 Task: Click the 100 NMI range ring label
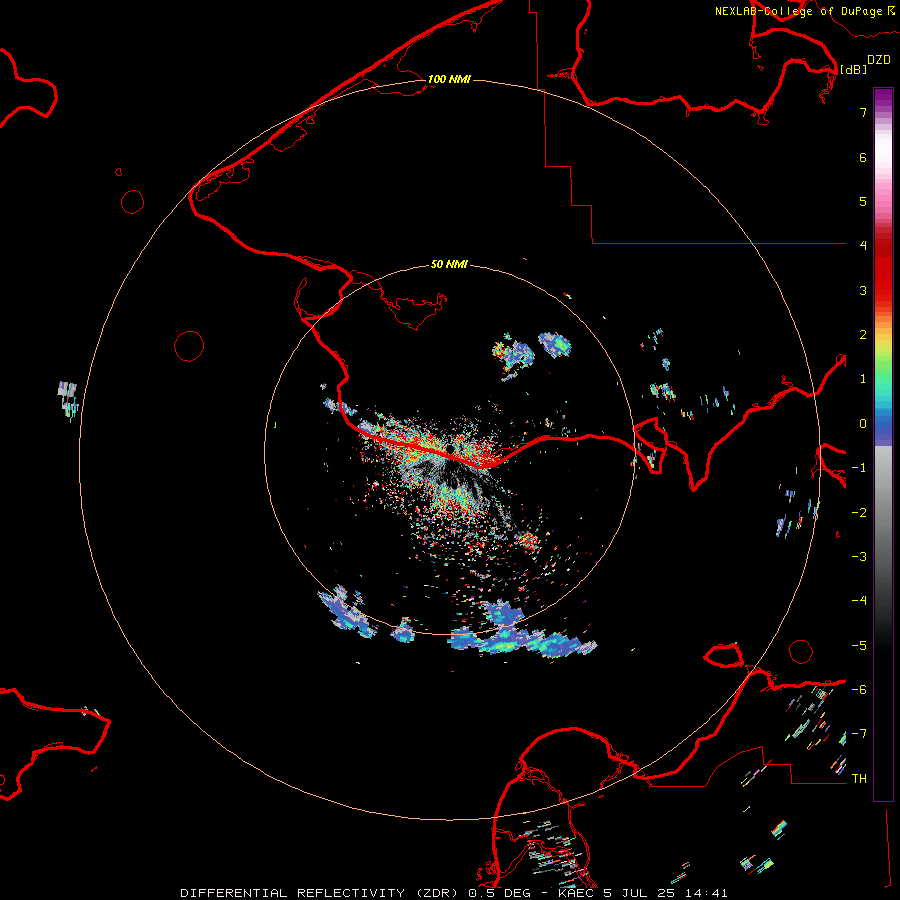pos(449,79)
